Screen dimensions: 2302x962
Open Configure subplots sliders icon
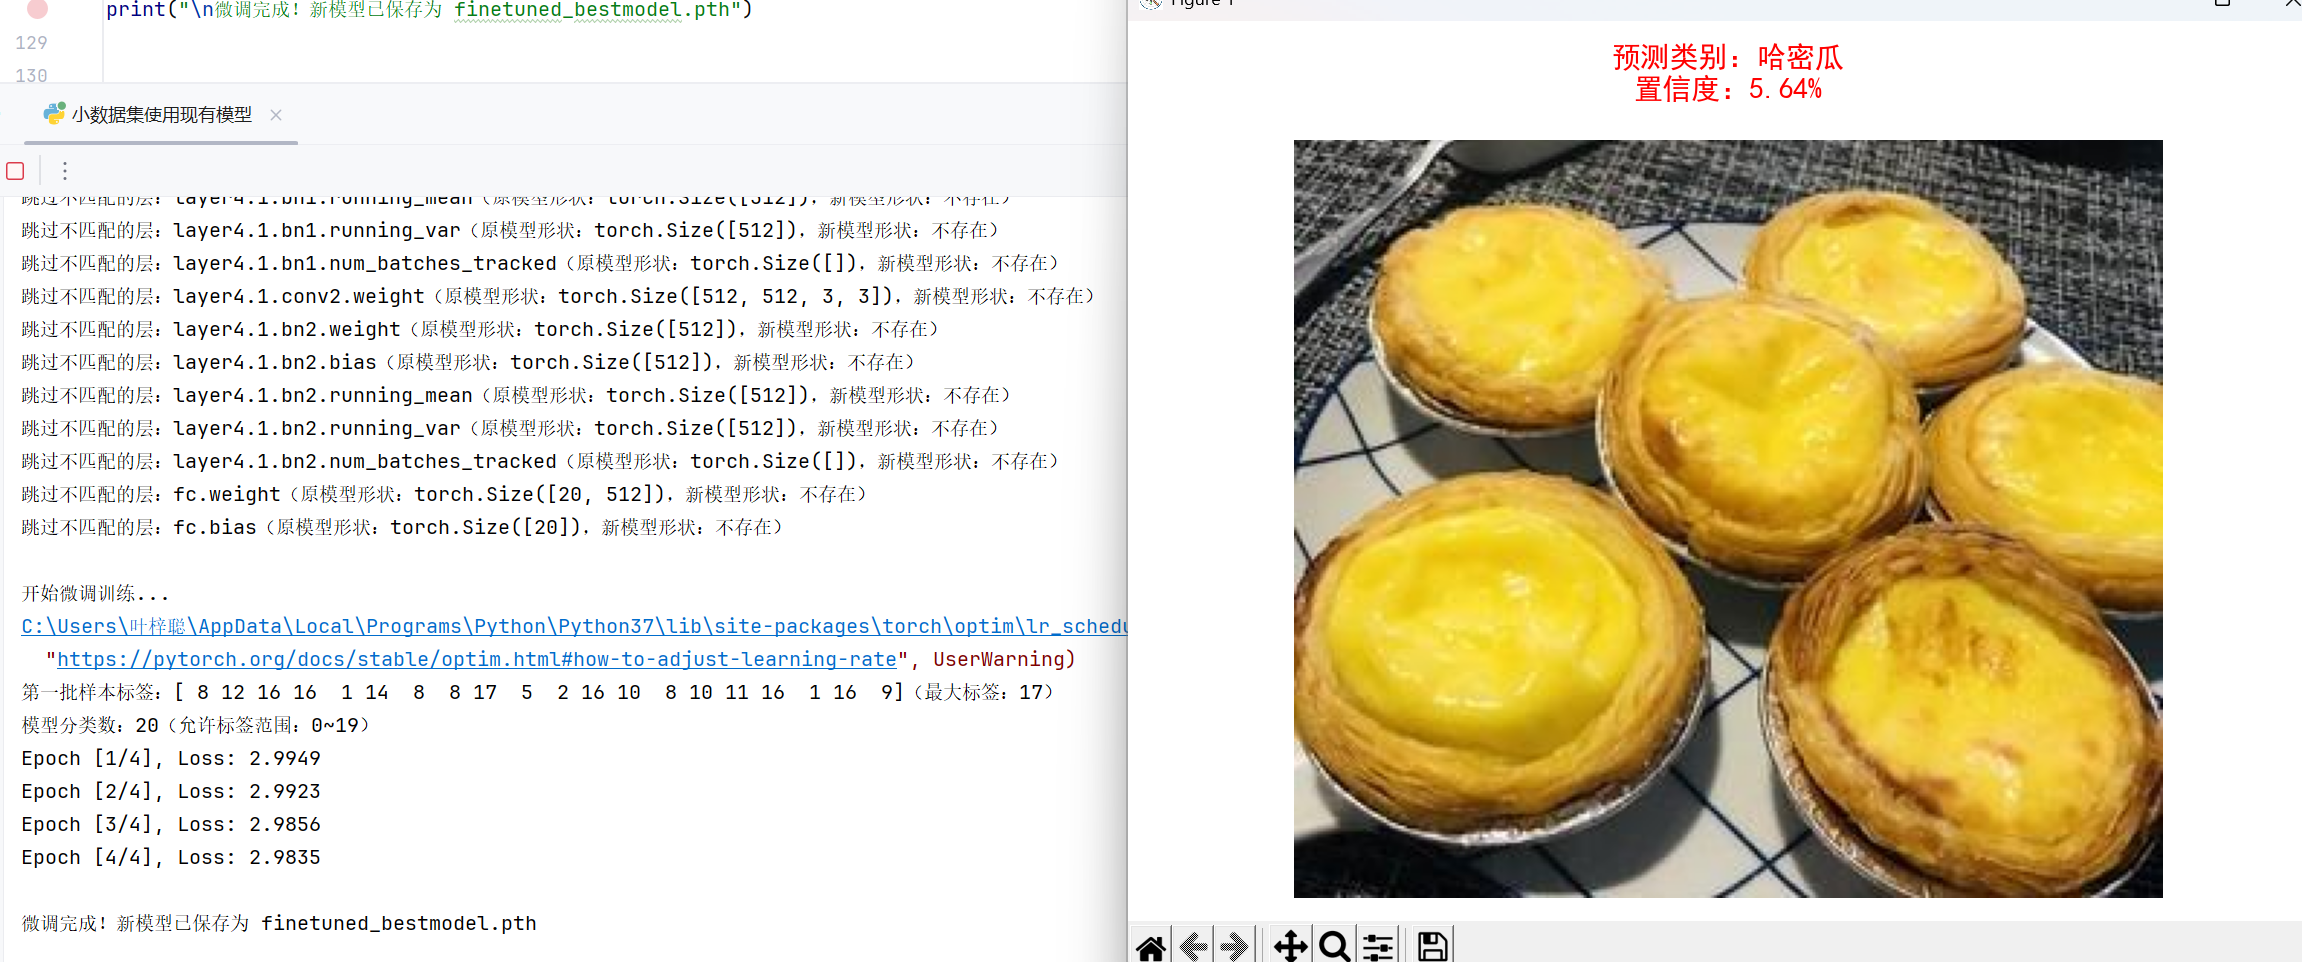[x=1378, y=946]
